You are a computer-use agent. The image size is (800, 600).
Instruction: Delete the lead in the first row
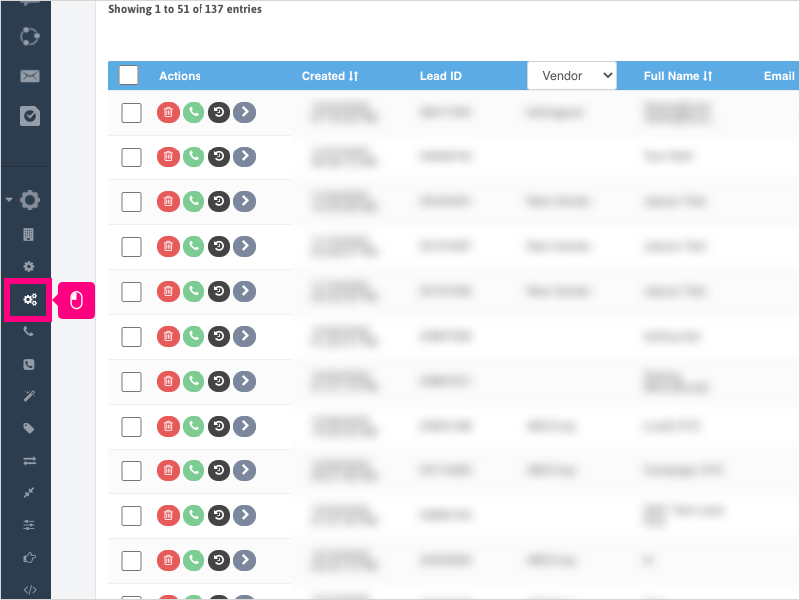168,112
